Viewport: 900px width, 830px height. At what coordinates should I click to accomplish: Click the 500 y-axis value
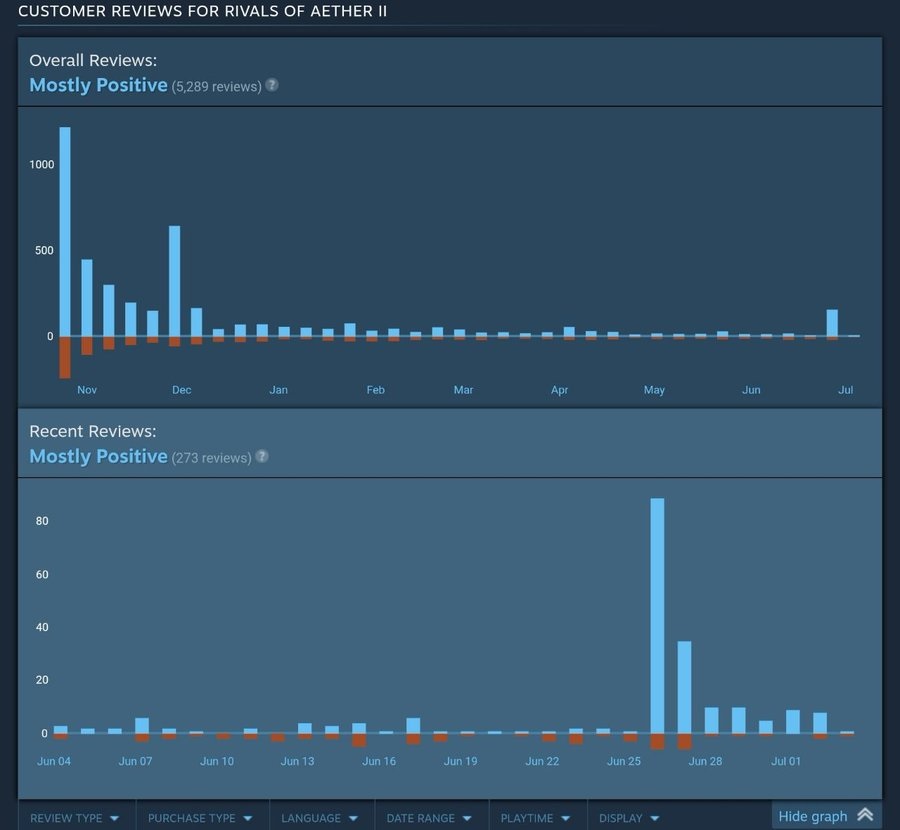point(44,250)
